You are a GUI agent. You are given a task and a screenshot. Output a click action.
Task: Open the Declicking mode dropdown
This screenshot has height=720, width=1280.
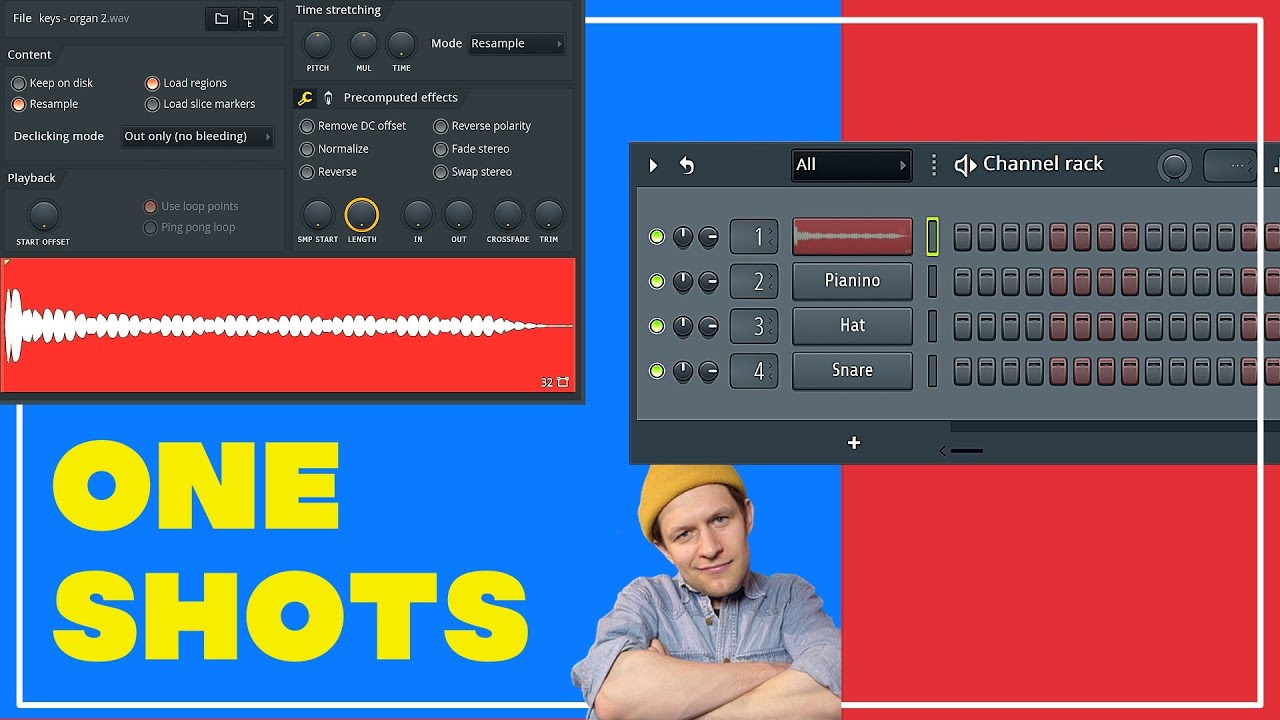pyautogui.click(x=198, y=137)
